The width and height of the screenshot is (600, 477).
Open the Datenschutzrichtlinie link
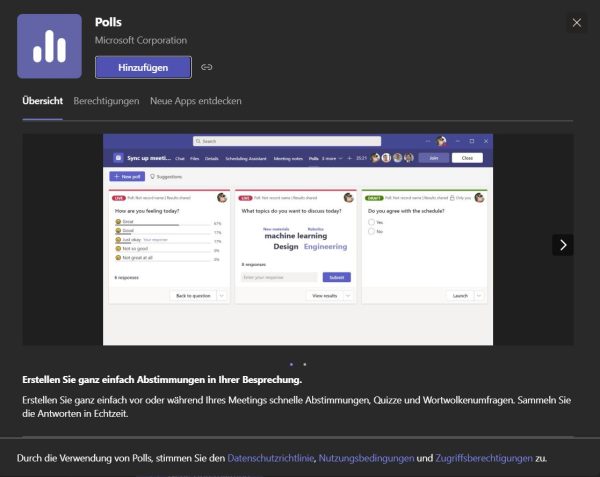click(x=271, y=458)
